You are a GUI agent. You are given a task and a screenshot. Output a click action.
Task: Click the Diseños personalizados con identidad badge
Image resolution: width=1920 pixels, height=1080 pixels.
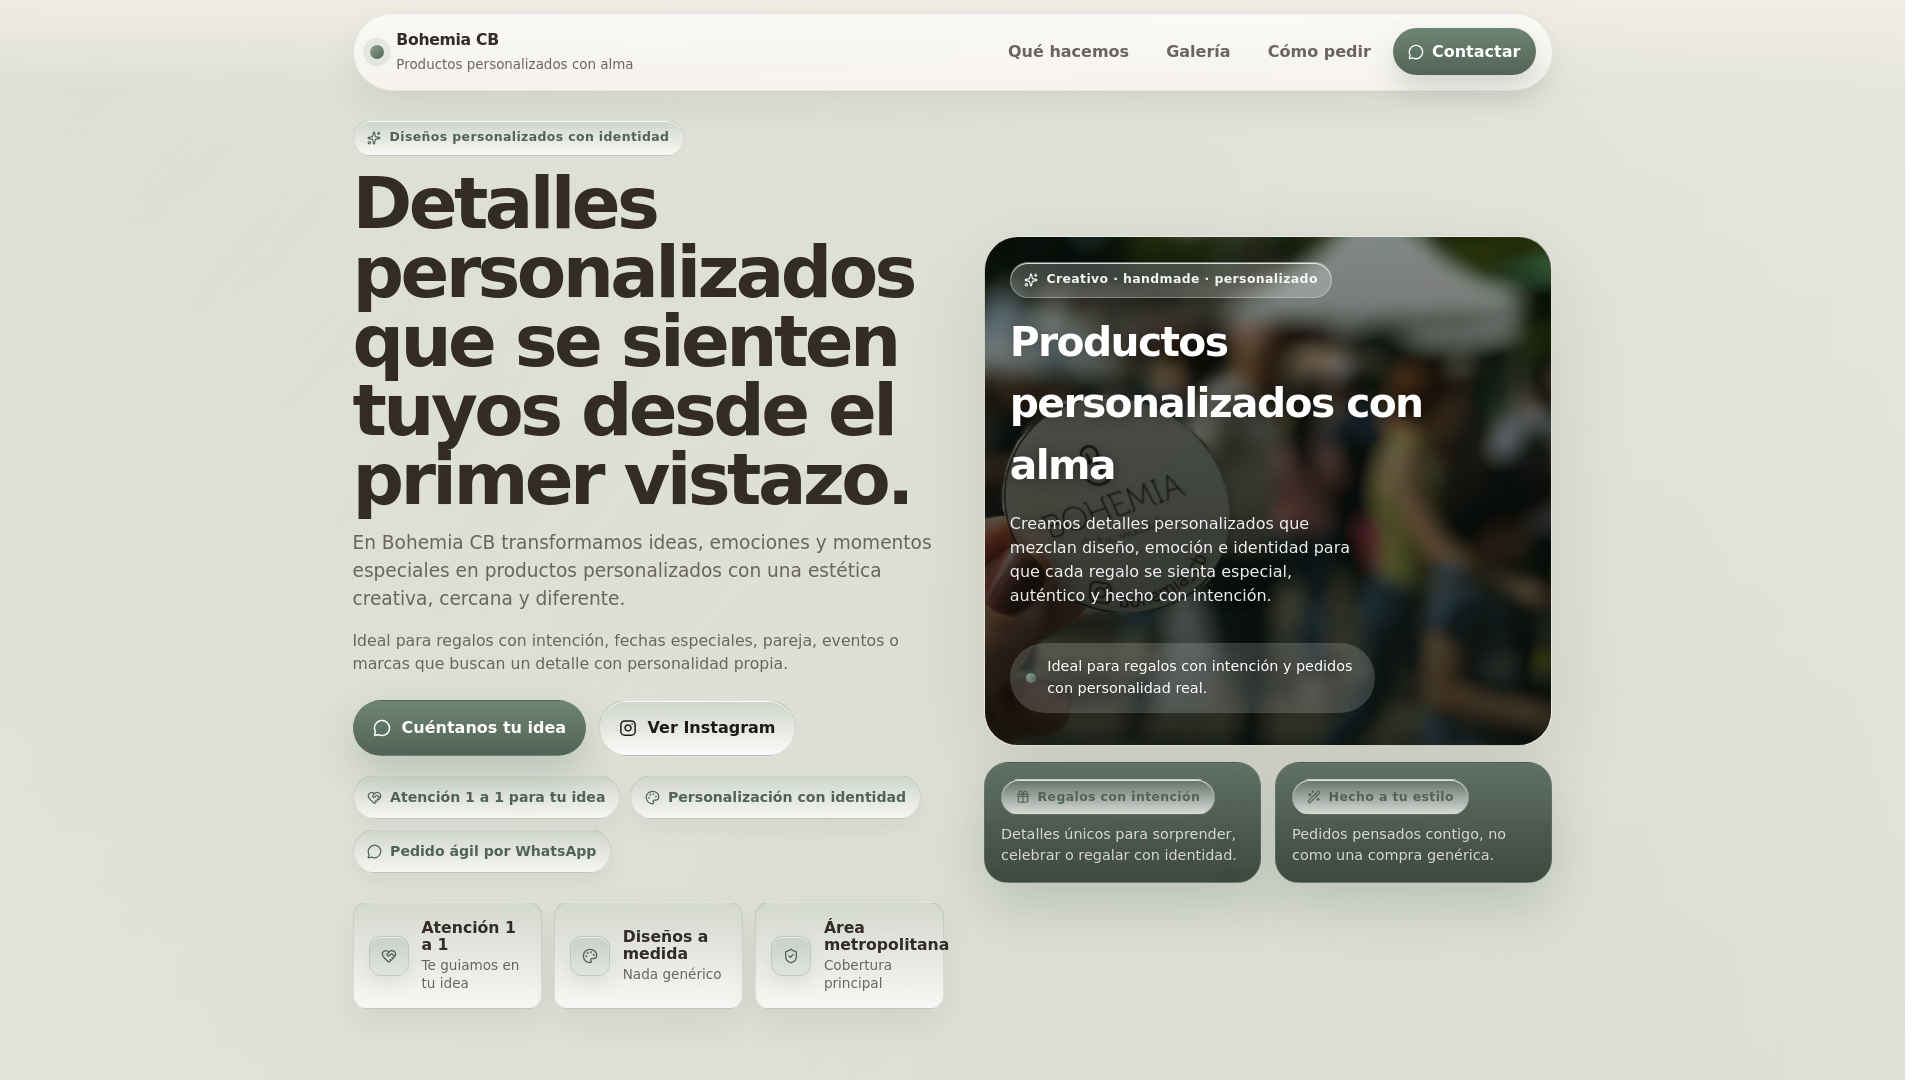(x=518, y=138)
